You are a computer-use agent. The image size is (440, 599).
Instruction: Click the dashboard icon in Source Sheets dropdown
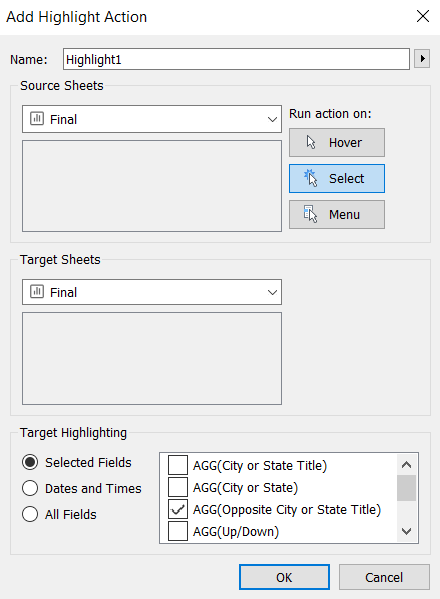[x=37, y=119]
